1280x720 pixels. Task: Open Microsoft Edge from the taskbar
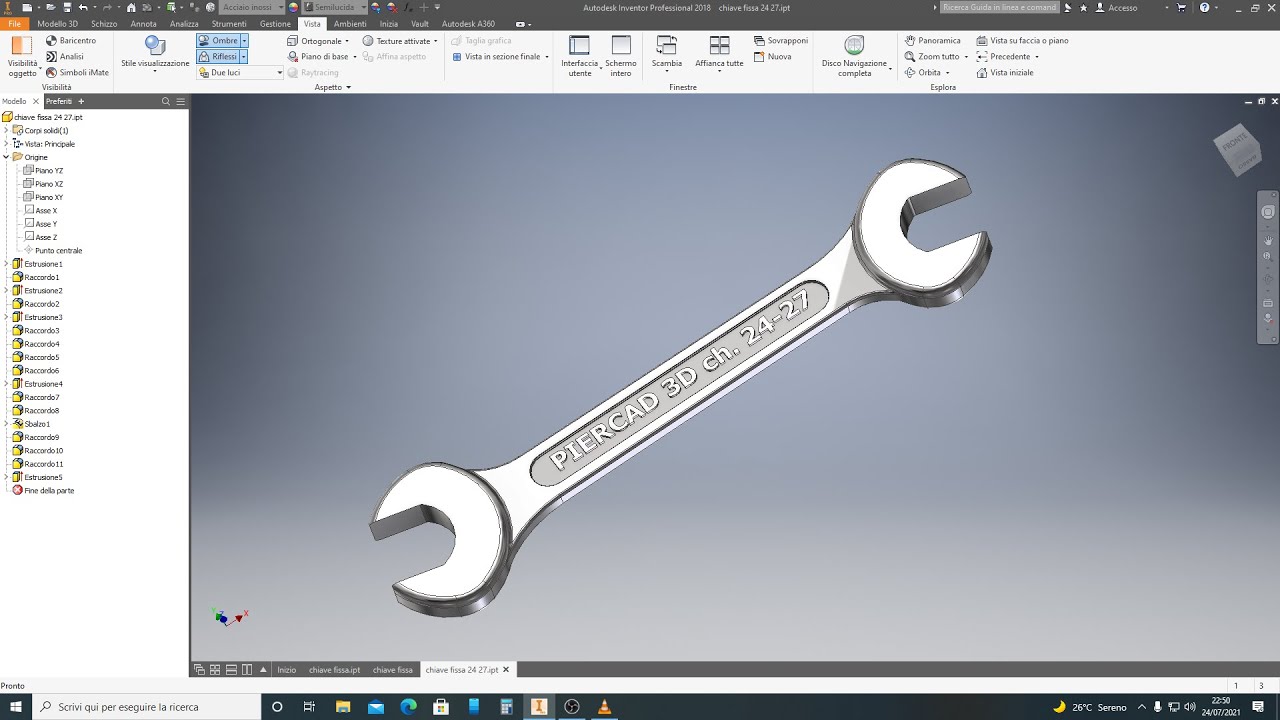[408, 707]
